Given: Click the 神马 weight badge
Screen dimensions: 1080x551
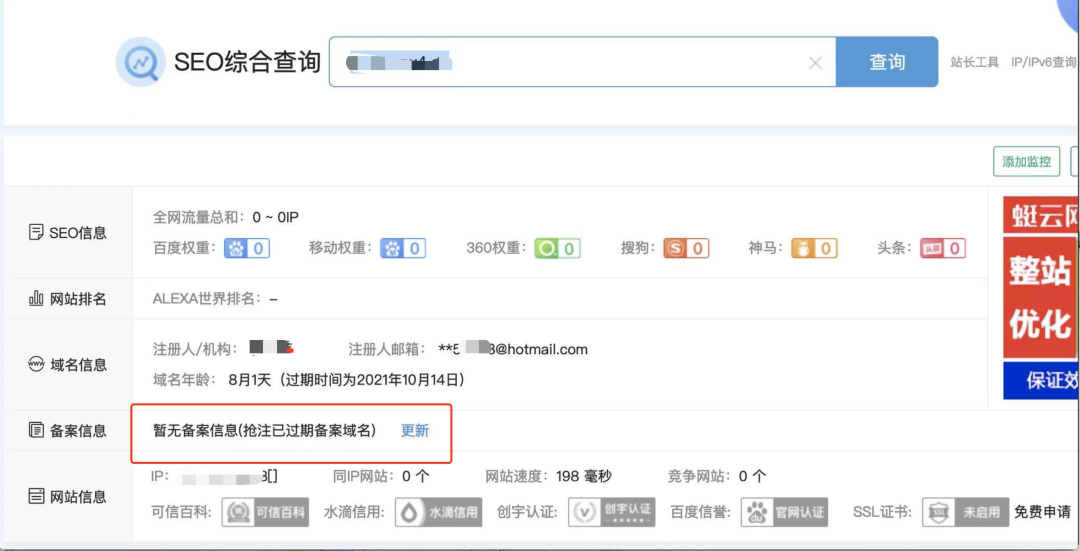Looking at the screenshot, I should (814, 248).
